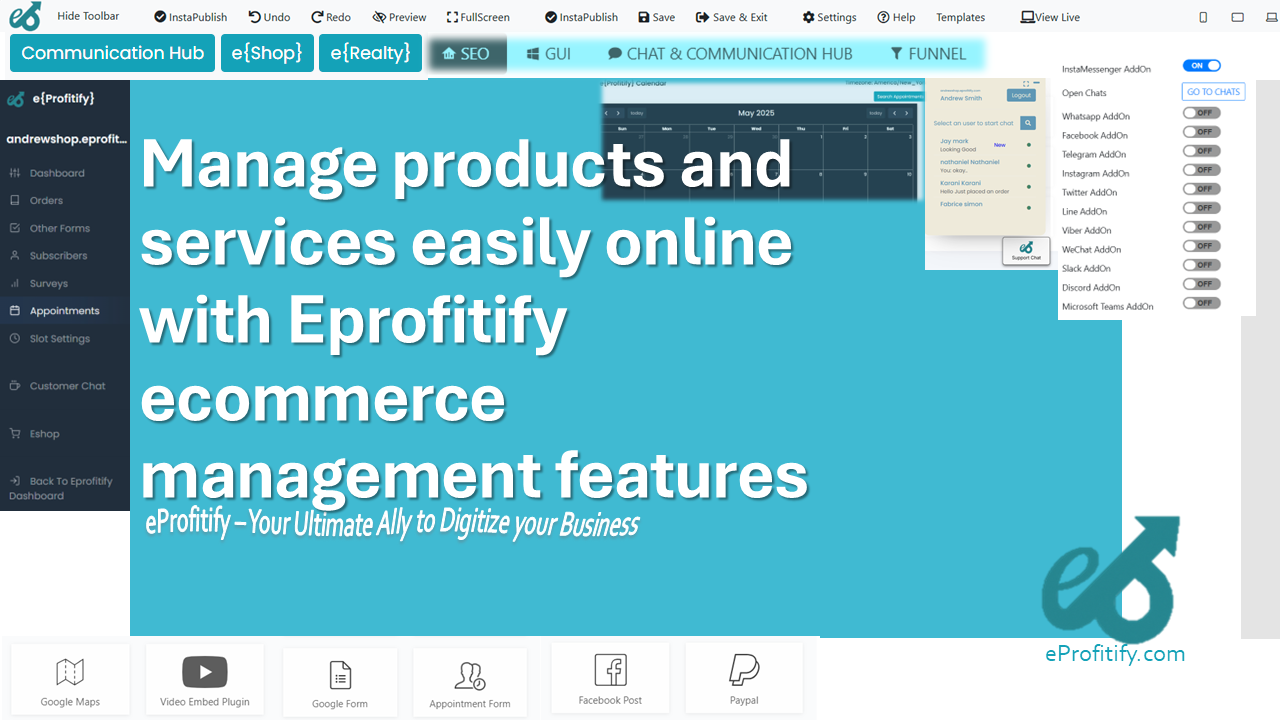
Task: Click Back To Eprofitify Dashboard
Action: [61, 488]
